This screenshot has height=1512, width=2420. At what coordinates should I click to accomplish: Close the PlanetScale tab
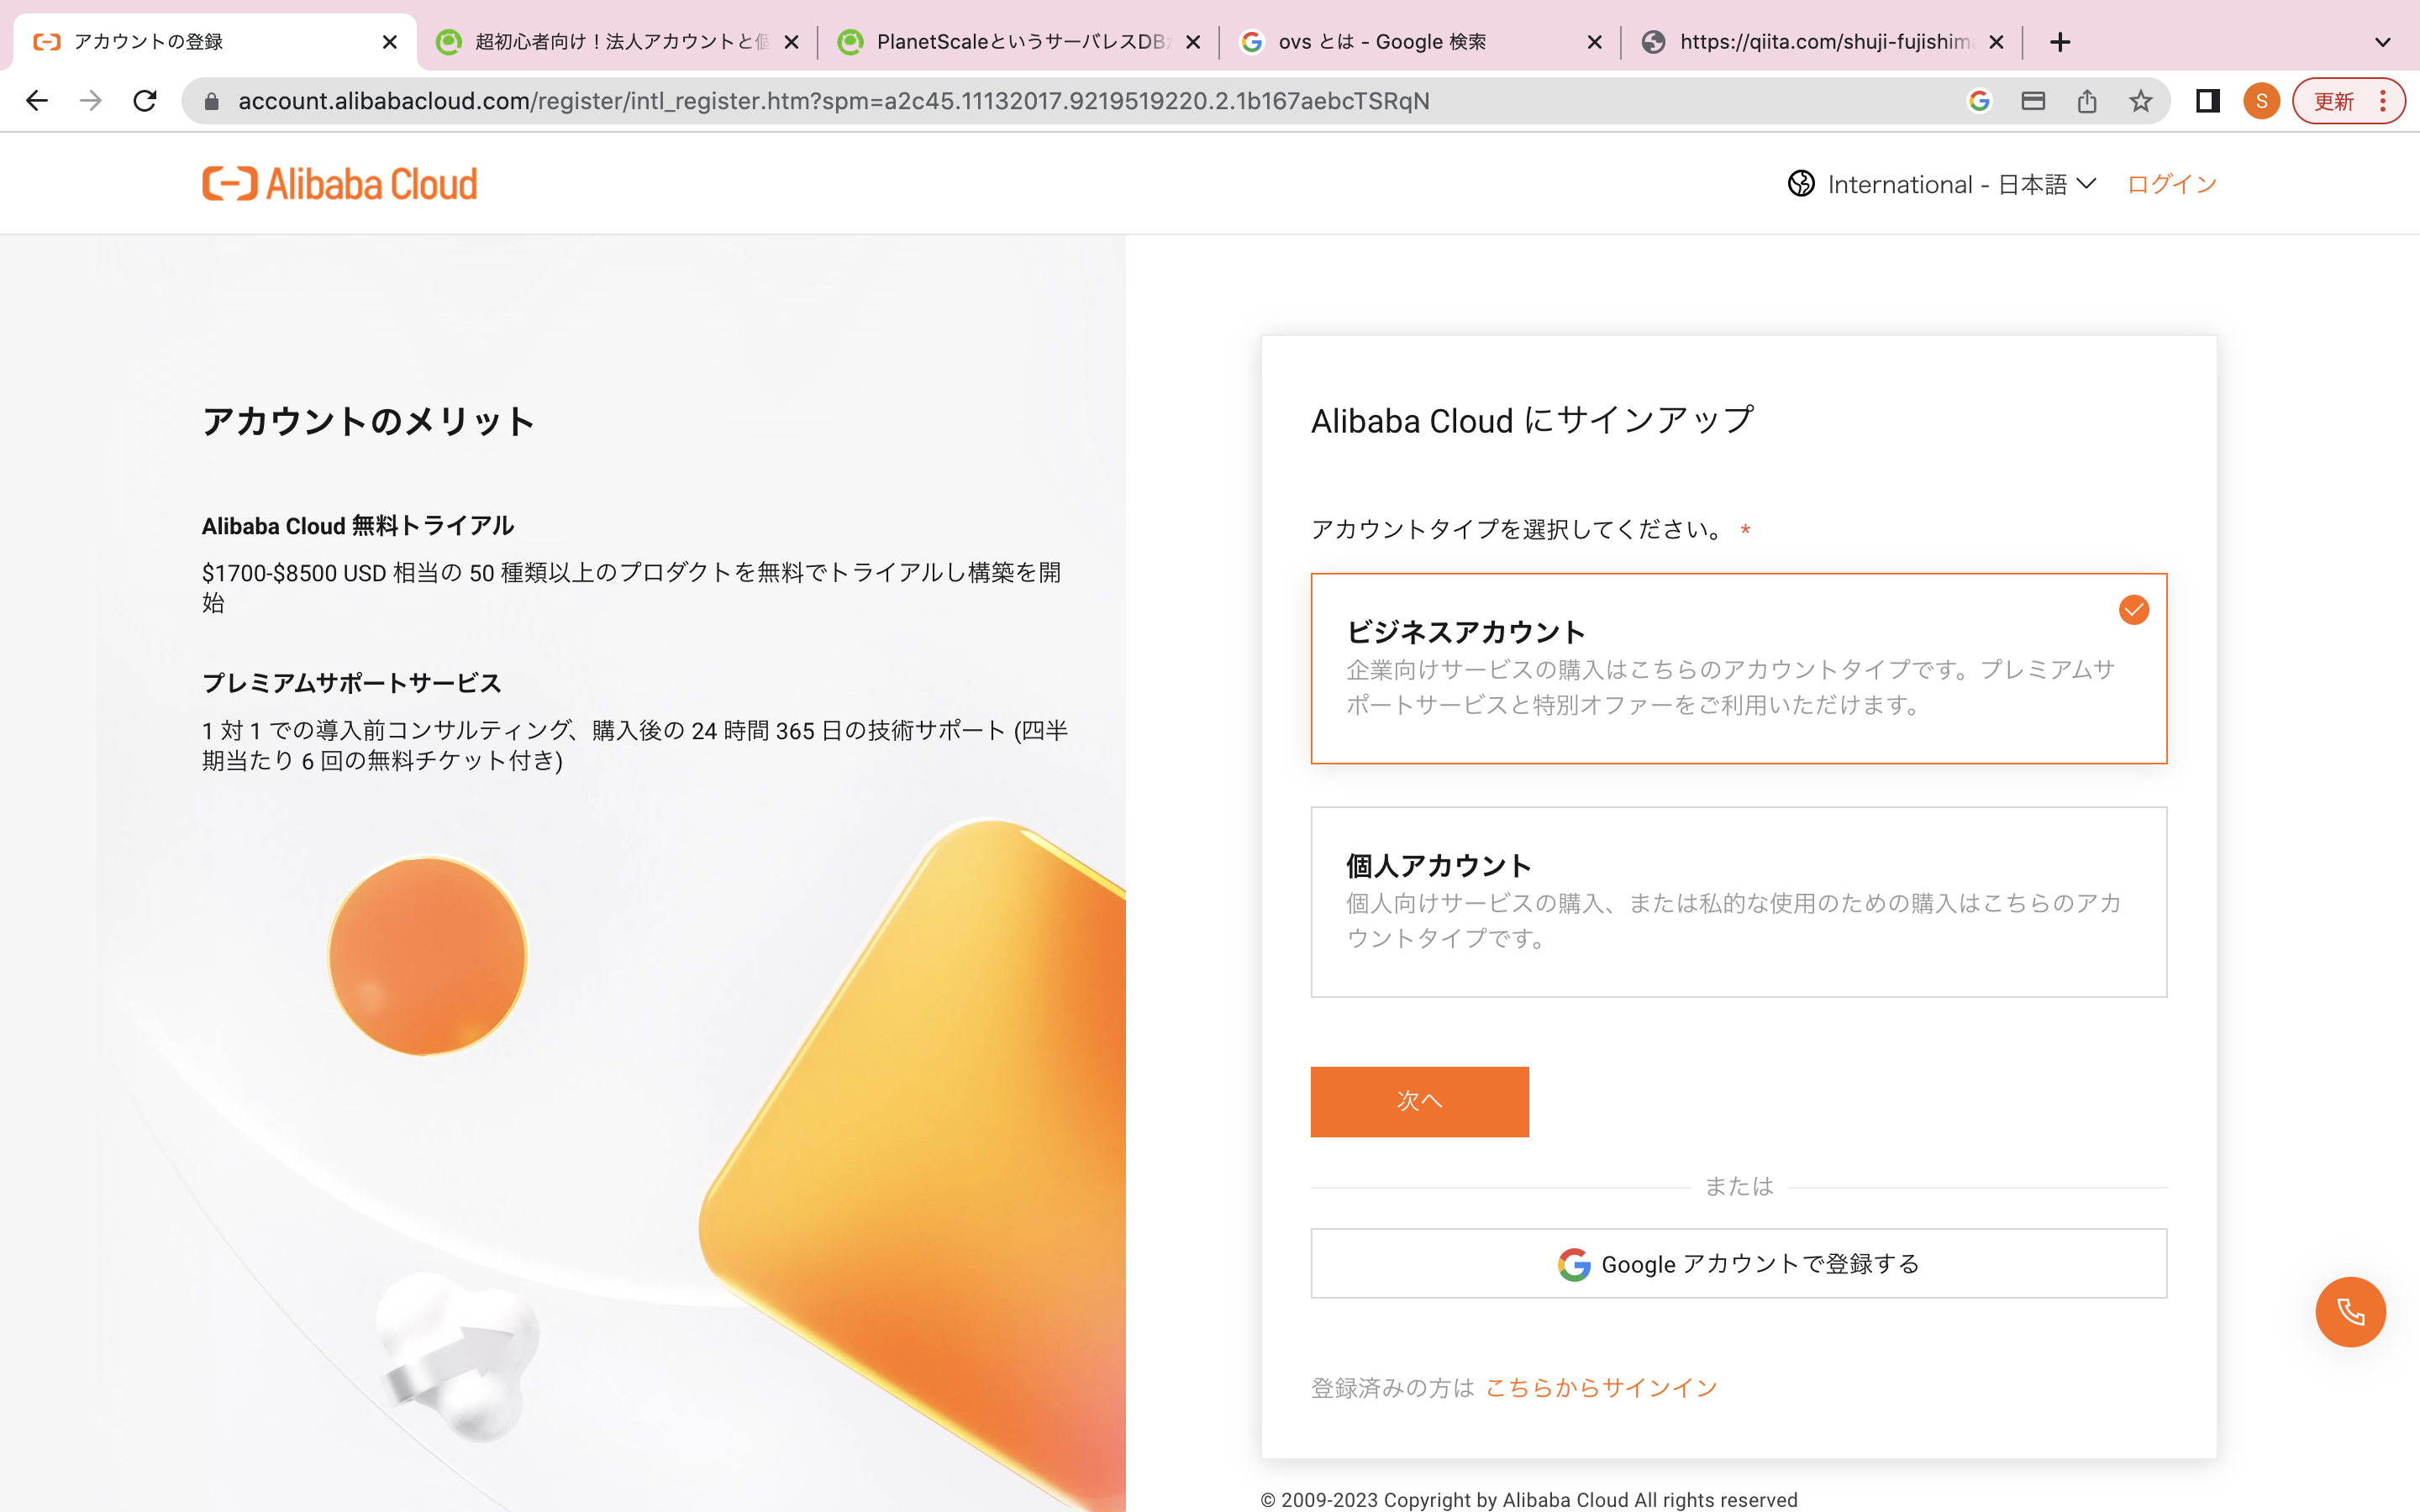1193,42
